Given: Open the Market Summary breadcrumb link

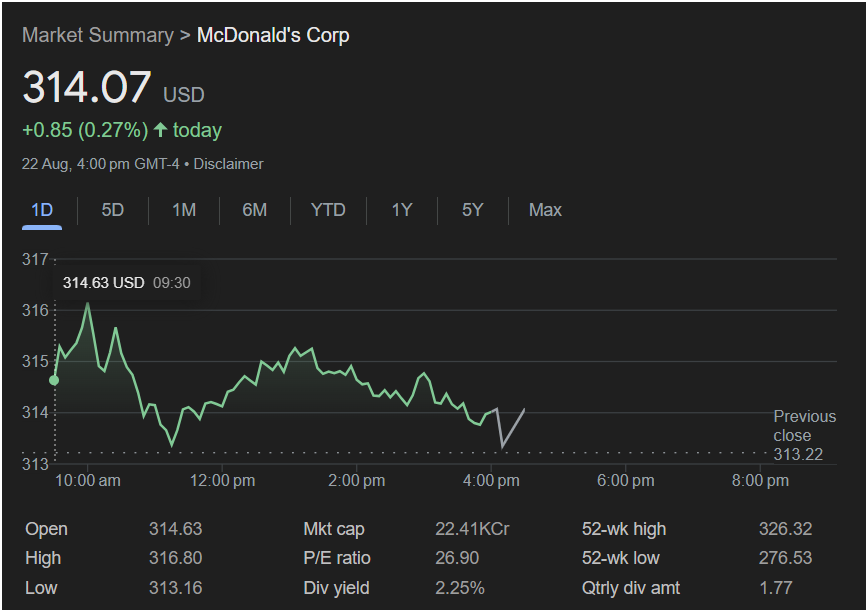Looking at the screenshot, I should click(x=97, y=35).
